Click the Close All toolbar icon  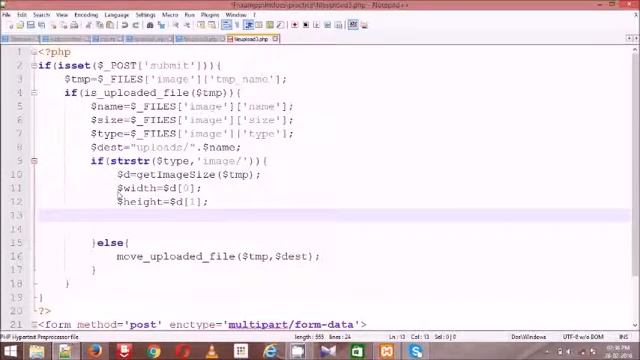coord(64,25)
